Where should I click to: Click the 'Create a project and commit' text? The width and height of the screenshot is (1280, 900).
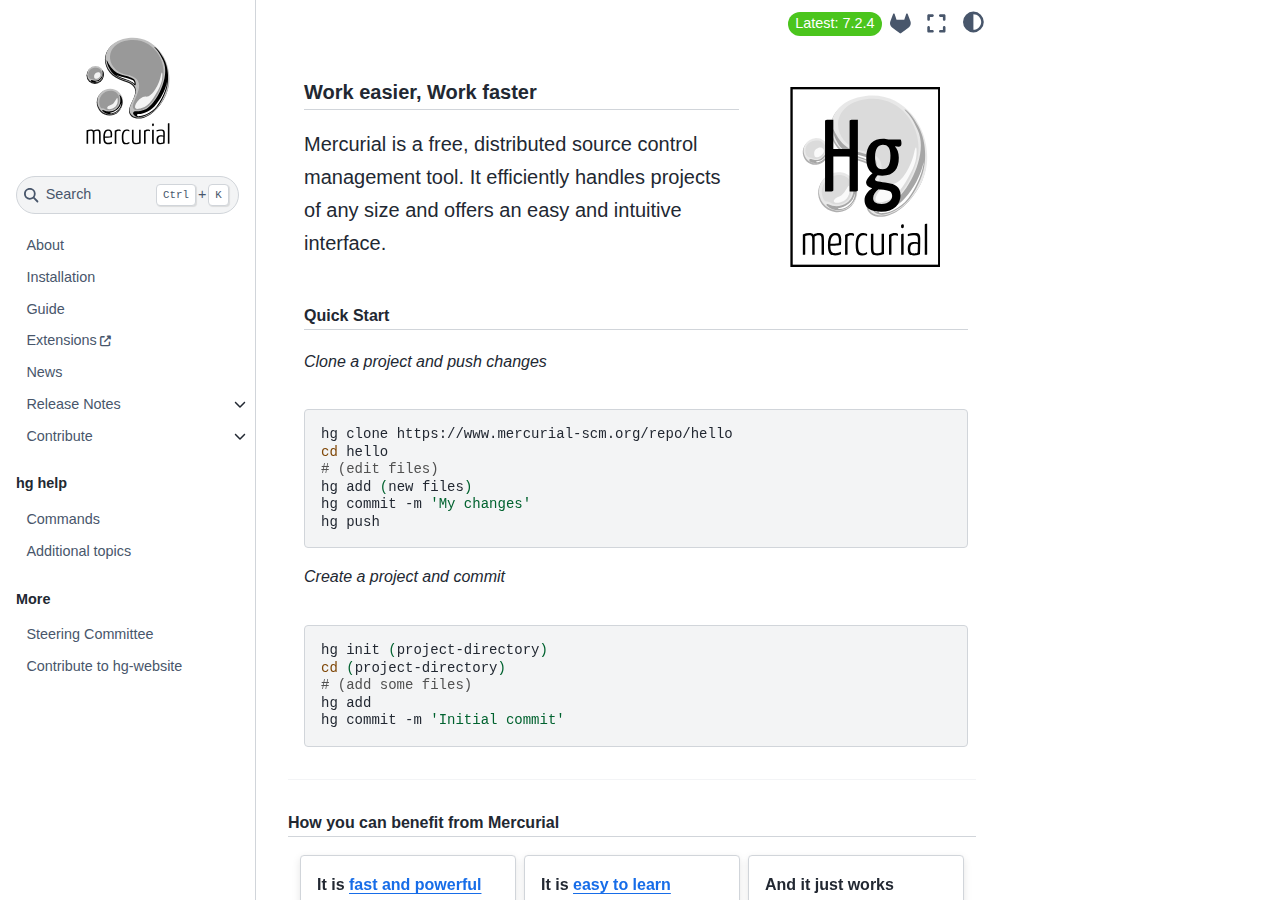coord(404,577)
